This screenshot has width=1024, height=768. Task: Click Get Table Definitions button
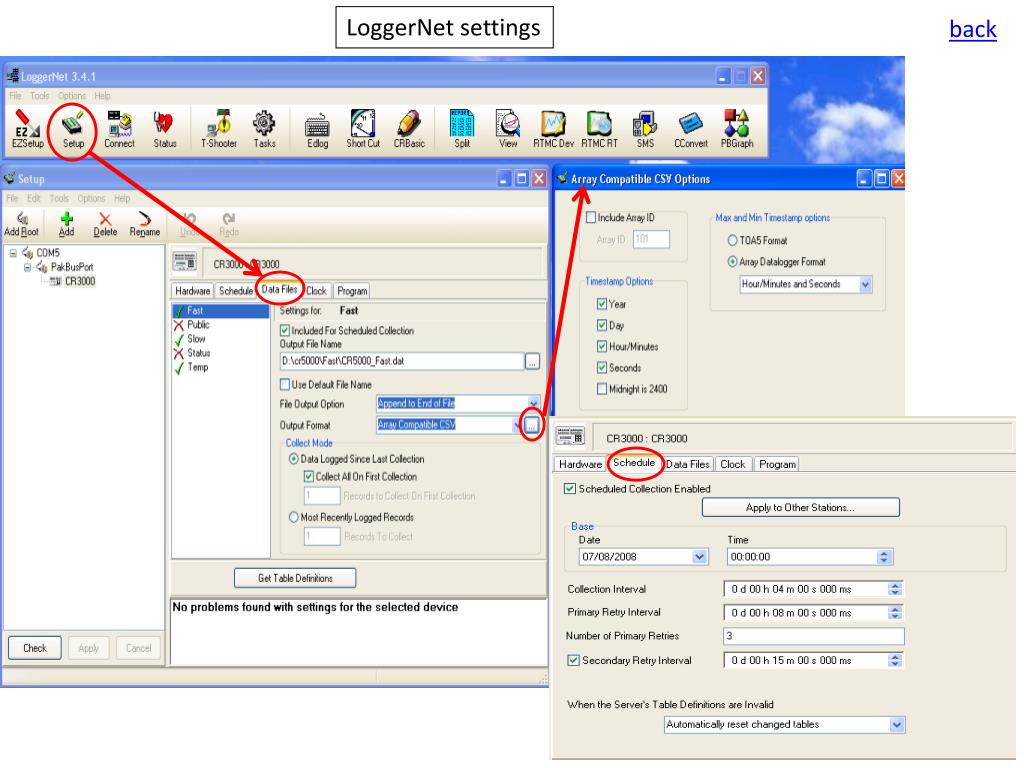[x=295, y=578]
